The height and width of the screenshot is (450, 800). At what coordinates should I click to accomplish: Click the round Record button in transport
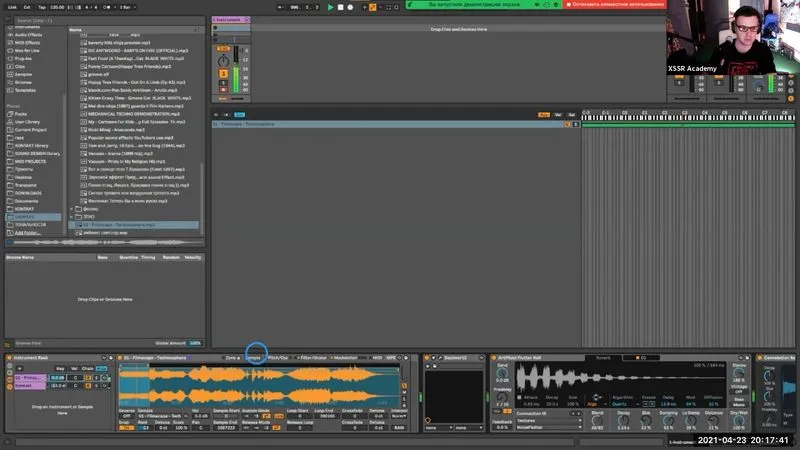coord(350,7)
